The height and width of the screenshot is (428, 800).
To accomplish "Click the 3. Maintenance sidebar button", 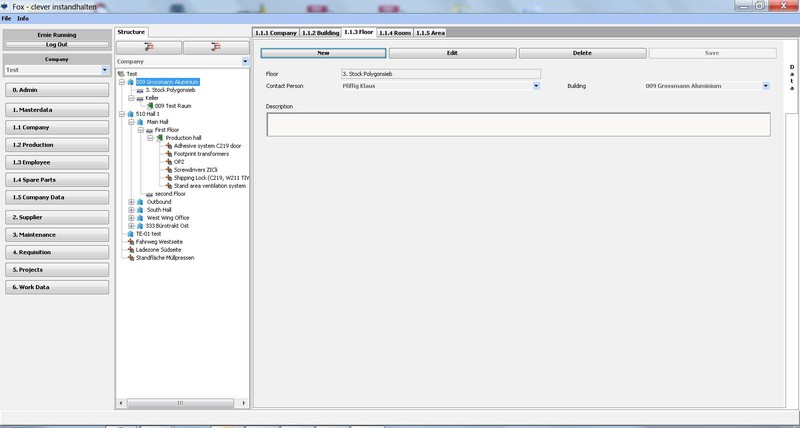I will pos(56,234).
